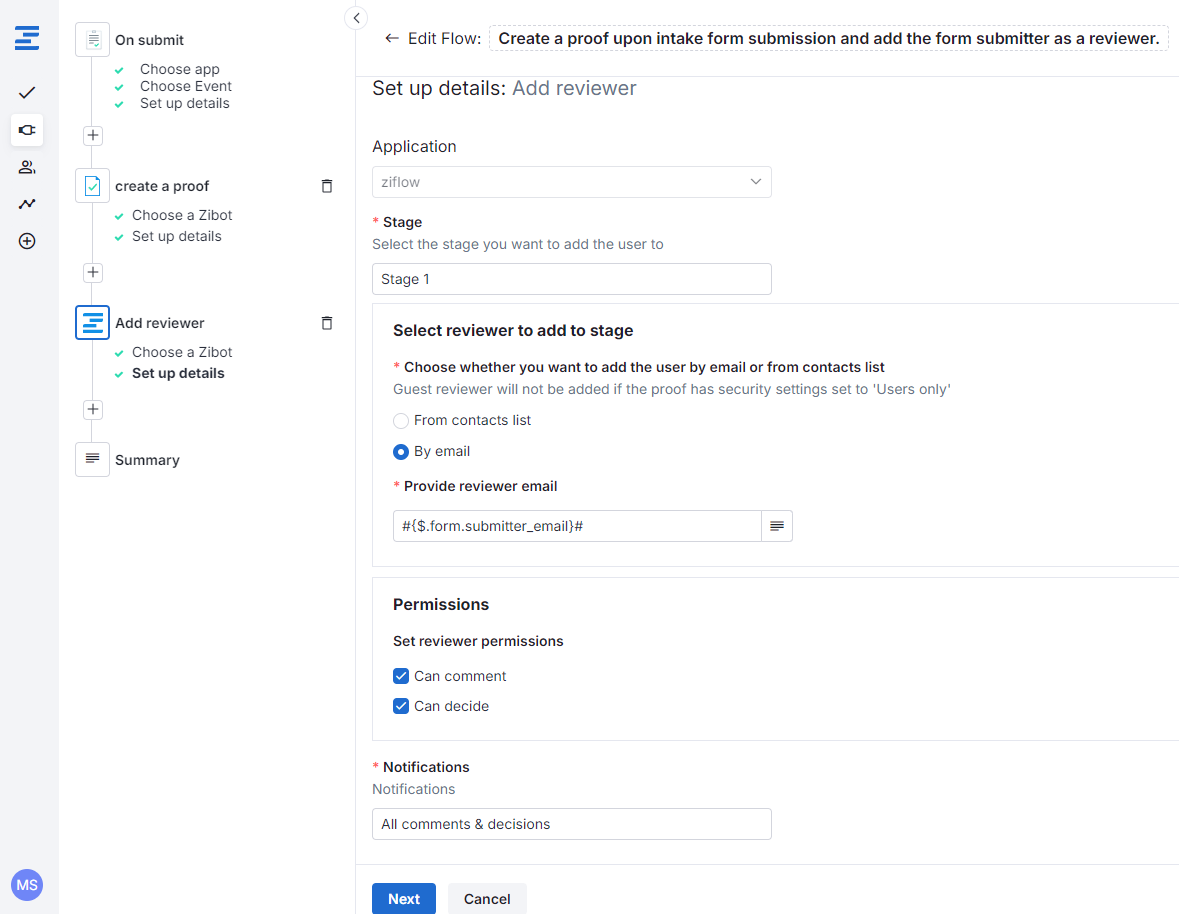Open variable picker beside reviewer email field

tap(777, 526)
